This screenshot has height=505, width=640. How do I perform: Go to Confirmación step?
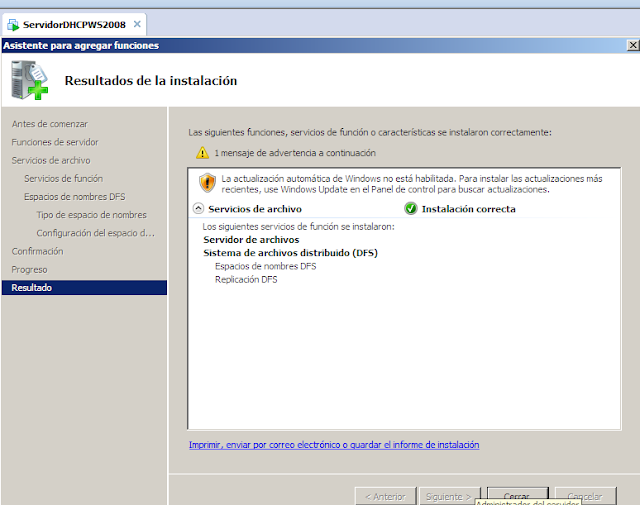(x=37, y=251)
